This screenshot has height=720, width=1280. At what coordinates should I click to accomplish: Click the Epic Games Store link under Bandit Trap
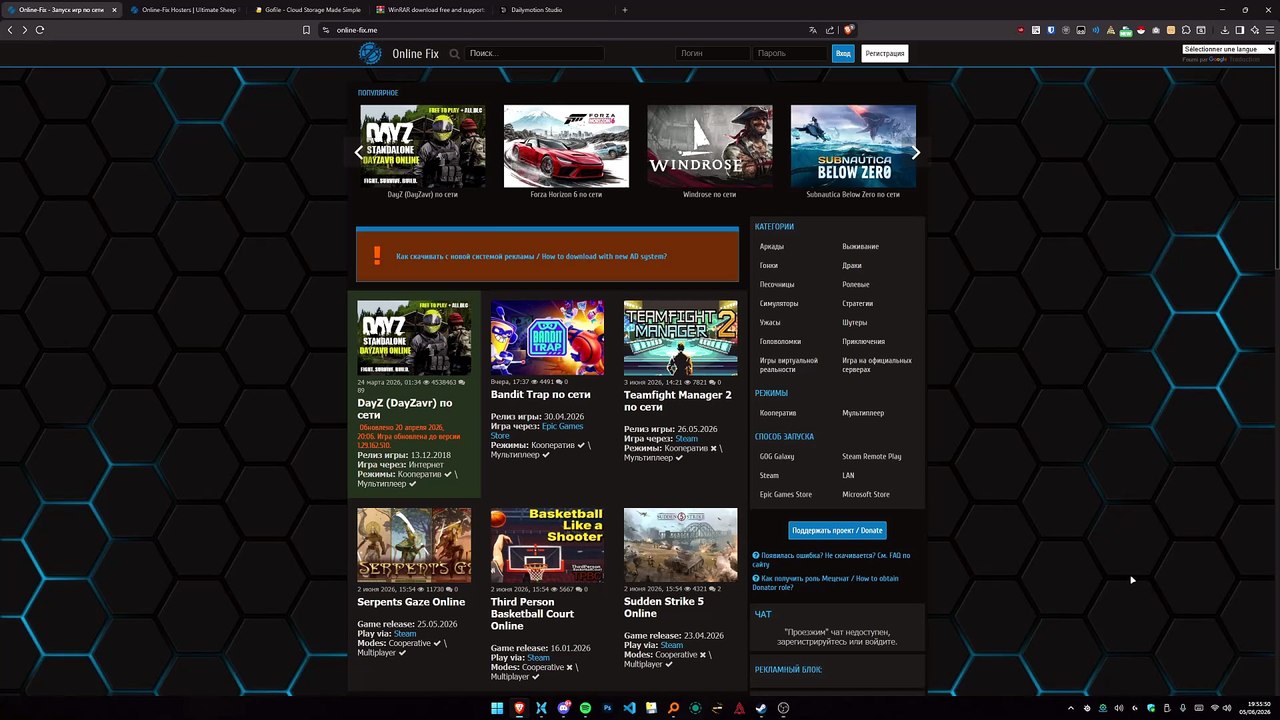coord(537,431)
